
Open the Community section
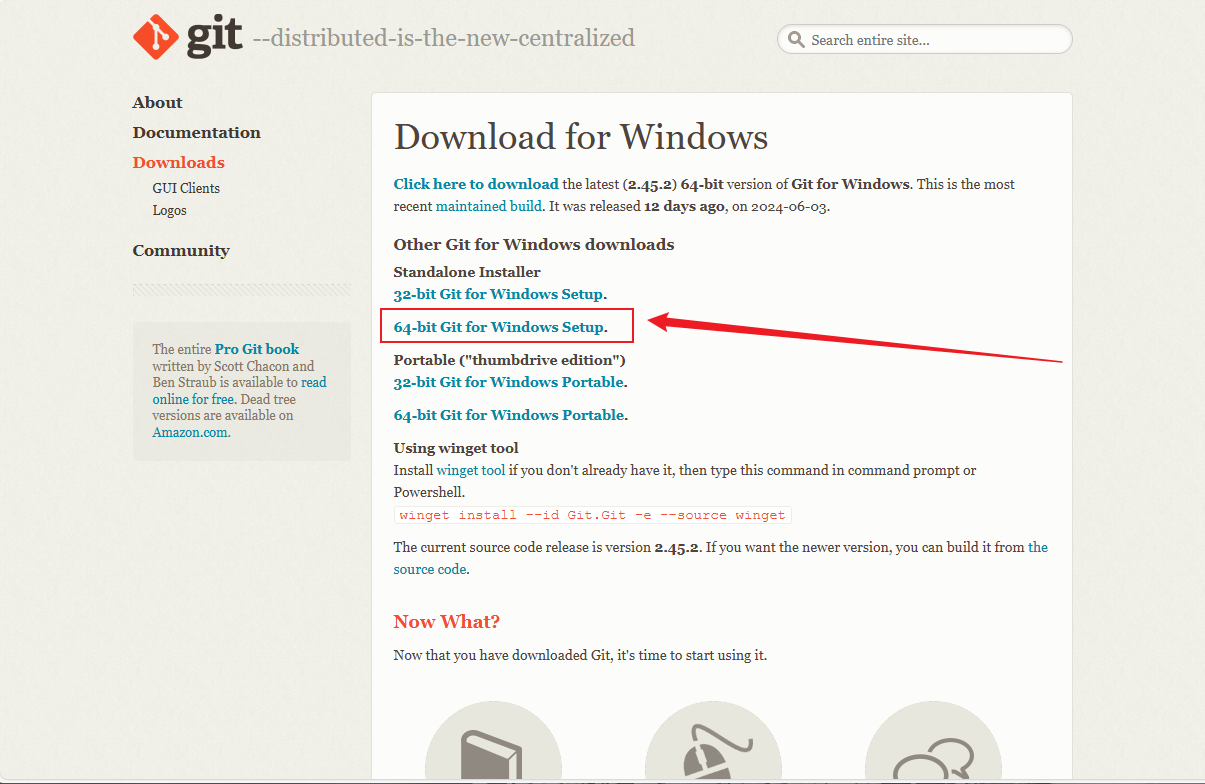click(181, 250)
